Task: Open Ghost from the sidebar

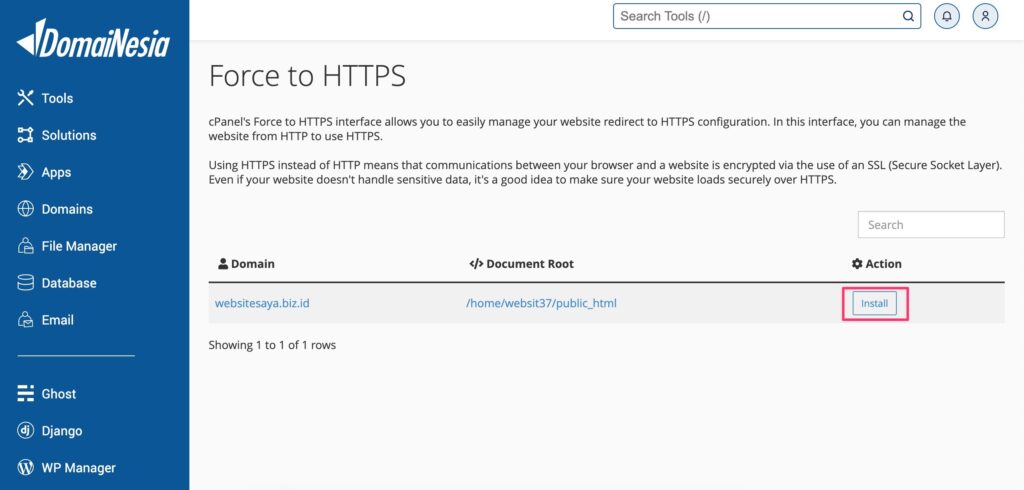Action: pyautogui.click(x=58, y=394)
